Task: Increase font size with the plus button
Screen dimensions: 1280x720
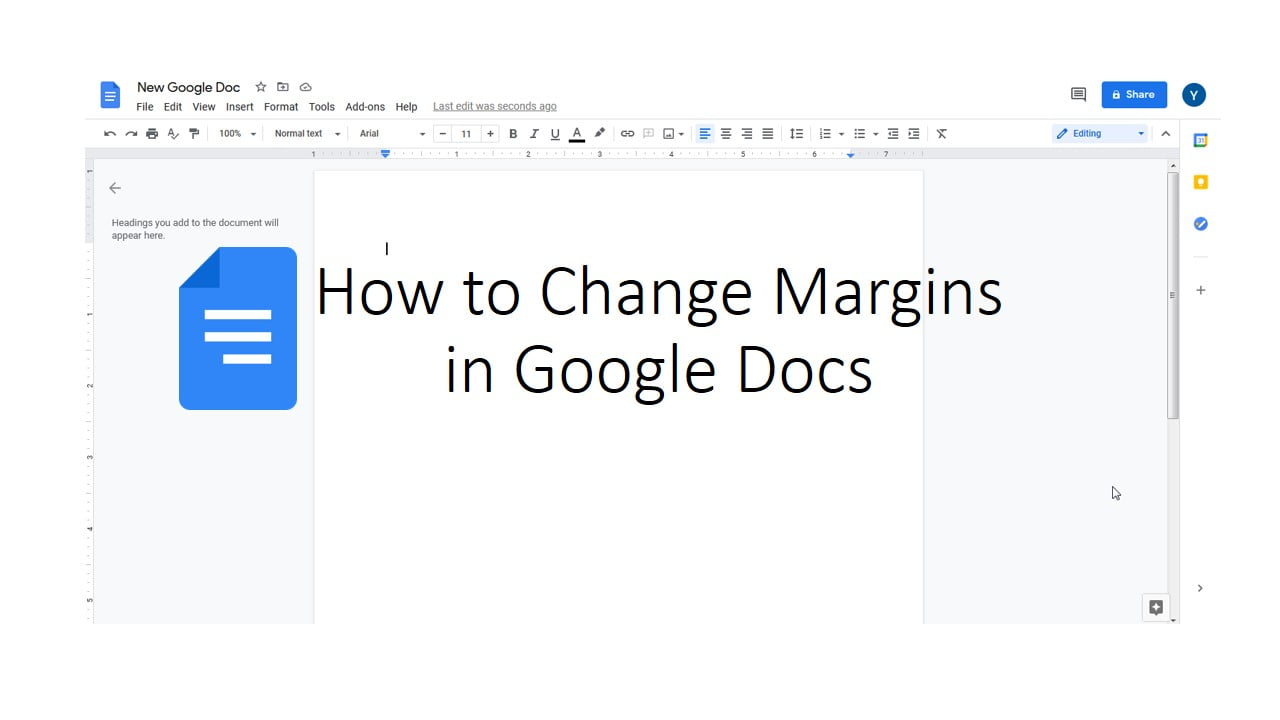Action: tap(490, 134)
